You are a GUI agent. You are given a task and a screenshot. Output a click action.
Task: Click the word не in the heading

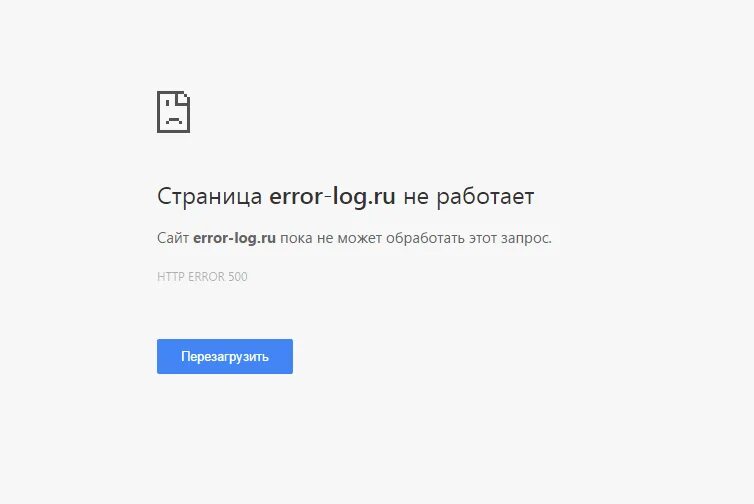tap(416, 198)
